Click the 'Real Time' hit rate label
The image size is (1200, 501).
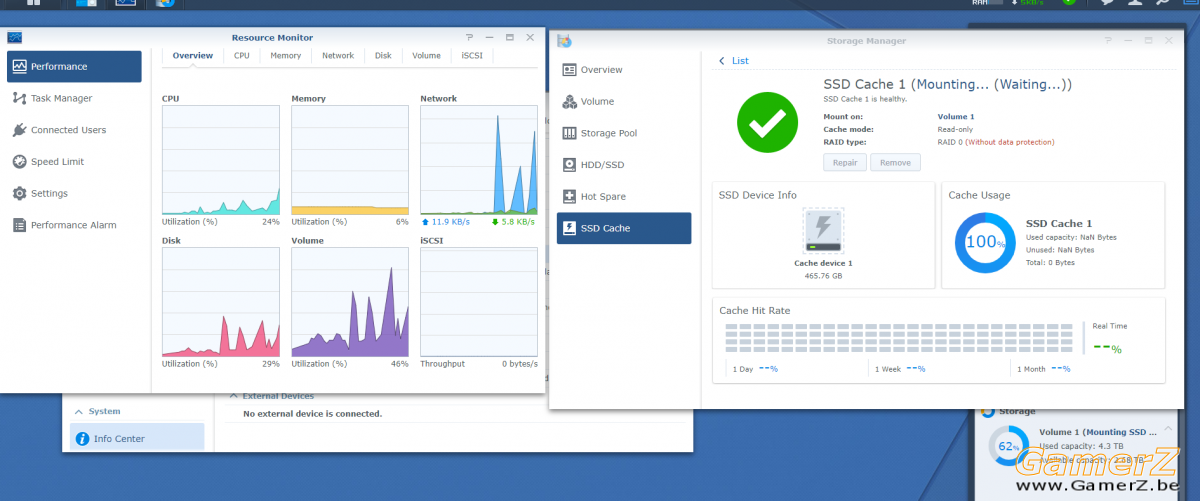(1109, 326)
